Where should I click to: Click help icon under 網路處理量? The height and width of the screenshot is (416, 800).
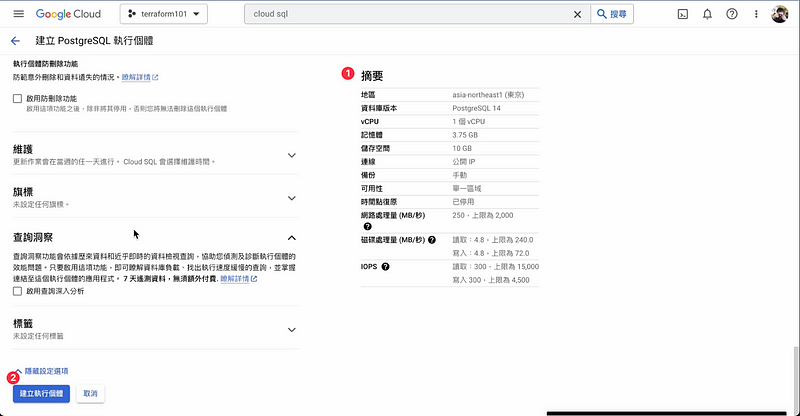point(367,227)
